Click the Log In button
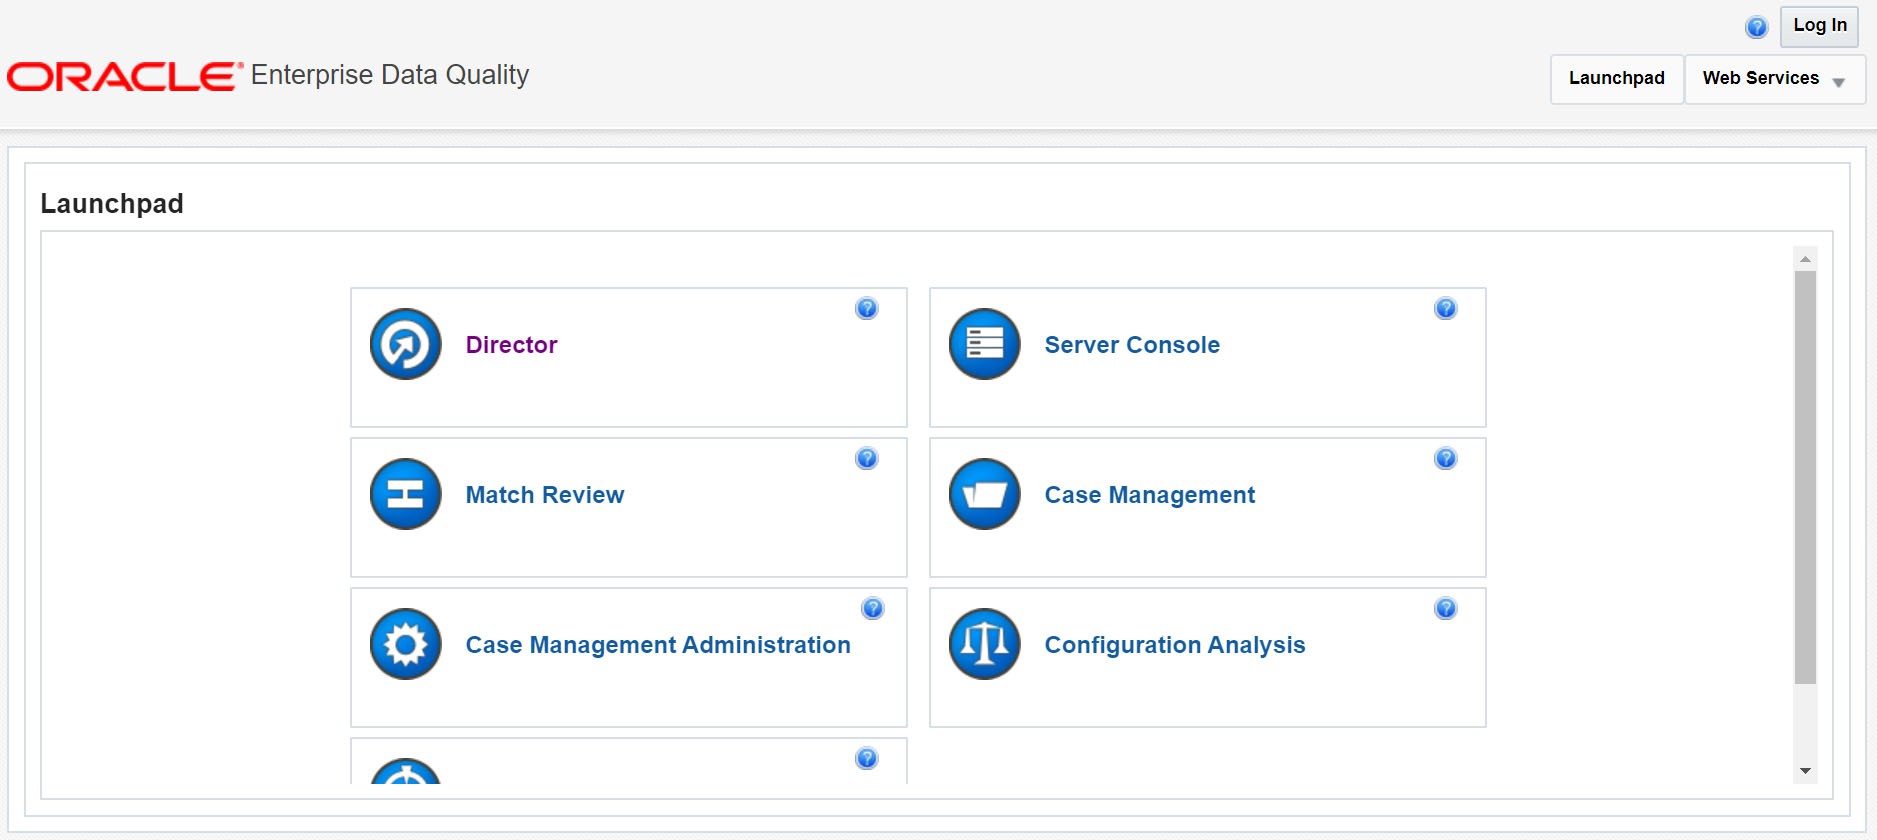This screenshot has height=840, width=1877. coord(1819,26)
